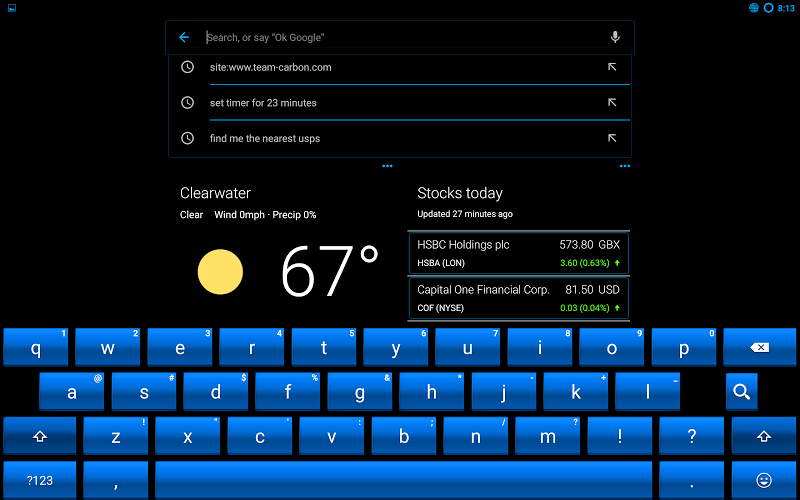800x500 pixels.
Task: Tap the back arrow in search bar
Action: (184, 37)
